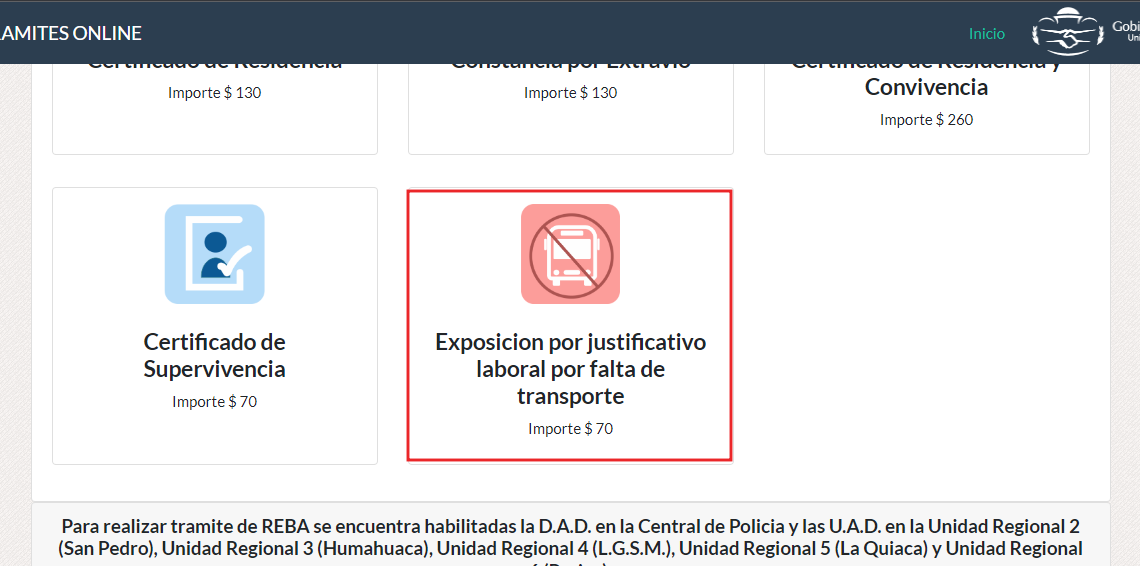Image resolution: width=1140 pixels, height=566 pixels.
Task: Click the Convivencia heading text
Action: (x=926, y=88)
